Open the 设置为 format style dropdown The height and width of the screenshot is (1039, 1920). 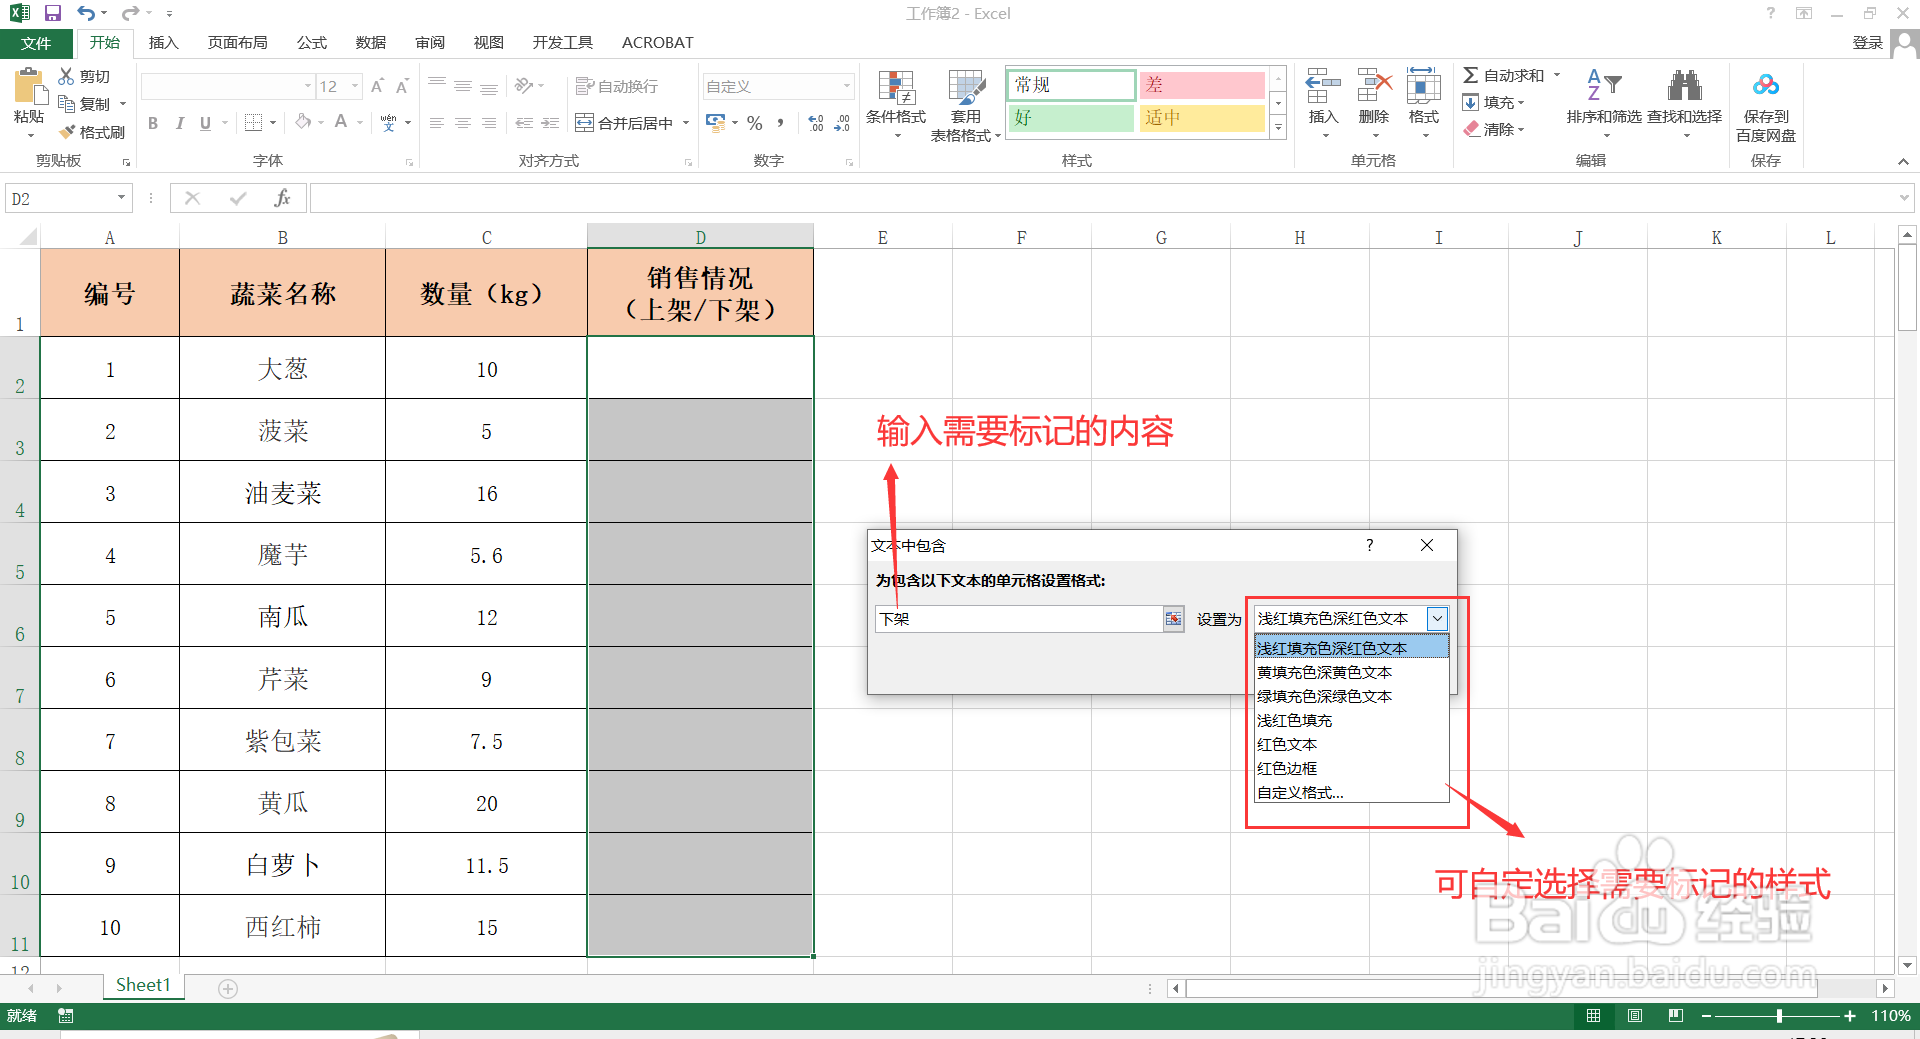tap(1437, 618)
